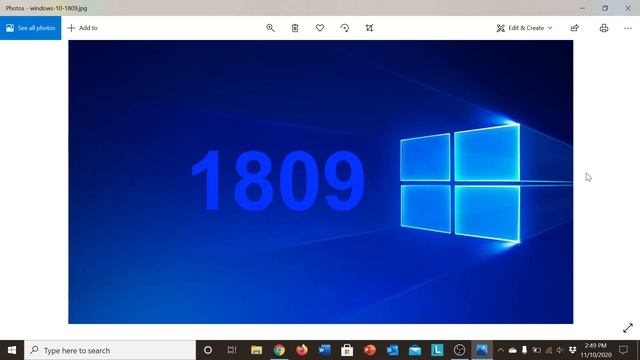
Task: Open Mail app from taskbar
Action: pyautogui.click(x=415, y=350)
